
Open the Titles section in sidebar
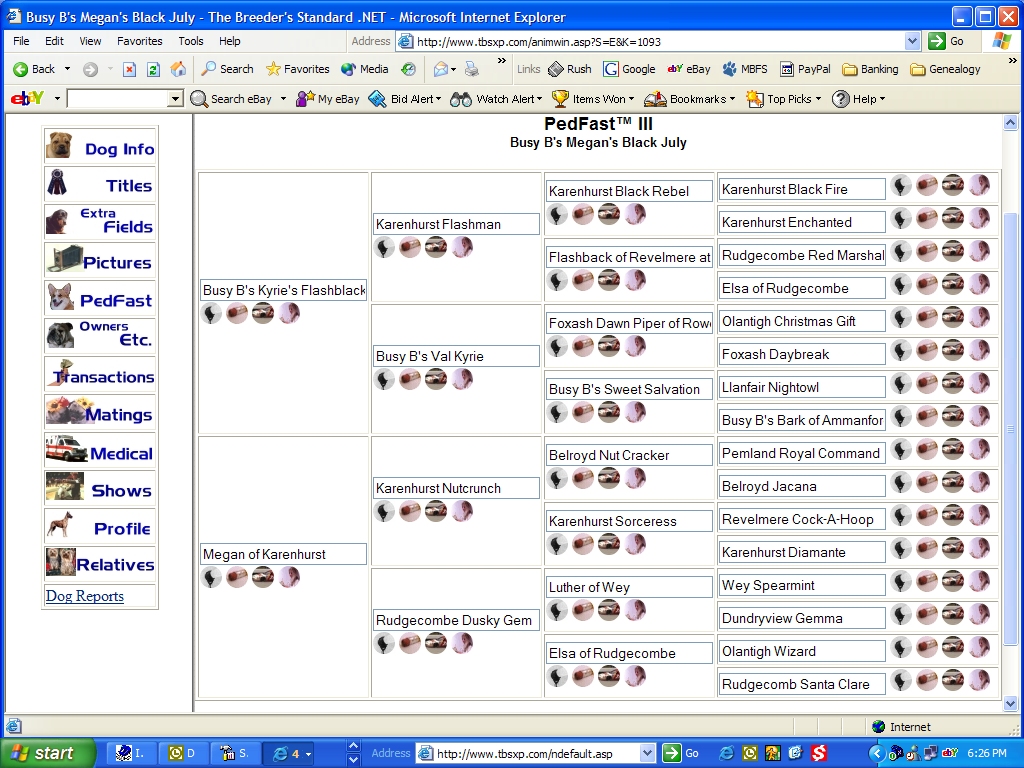click(x=100, y=185)
